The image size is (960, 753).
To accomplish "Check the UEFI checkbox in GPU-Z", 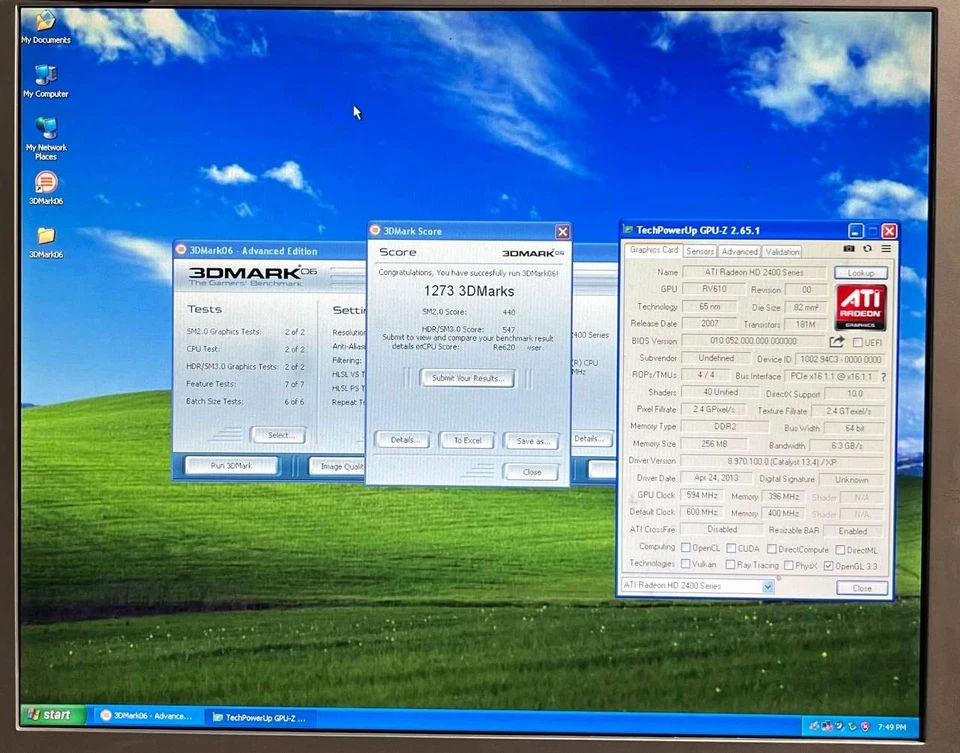I will click(x=857, y=342).
